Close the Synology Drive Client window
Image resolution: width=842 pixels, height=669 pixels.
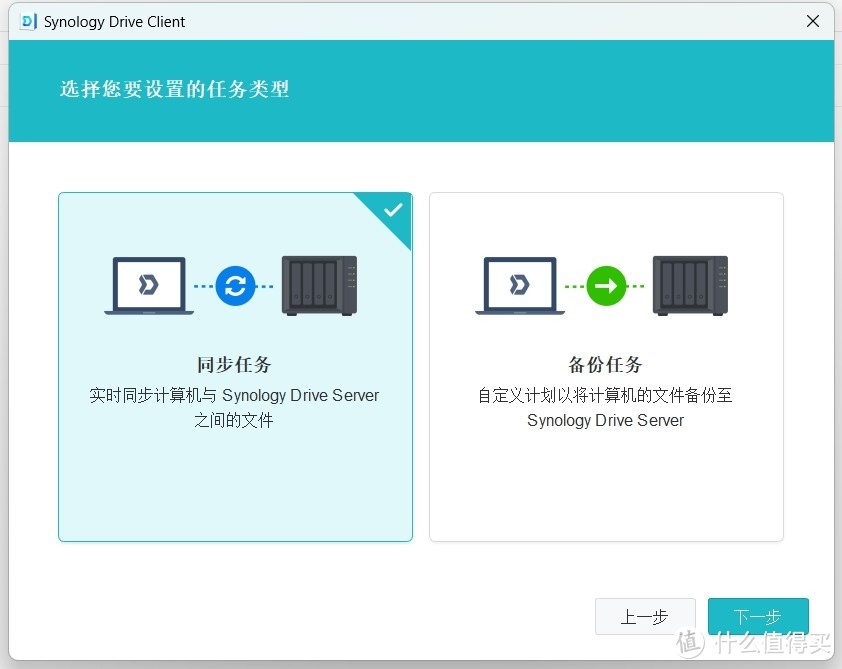click(813, 21)
